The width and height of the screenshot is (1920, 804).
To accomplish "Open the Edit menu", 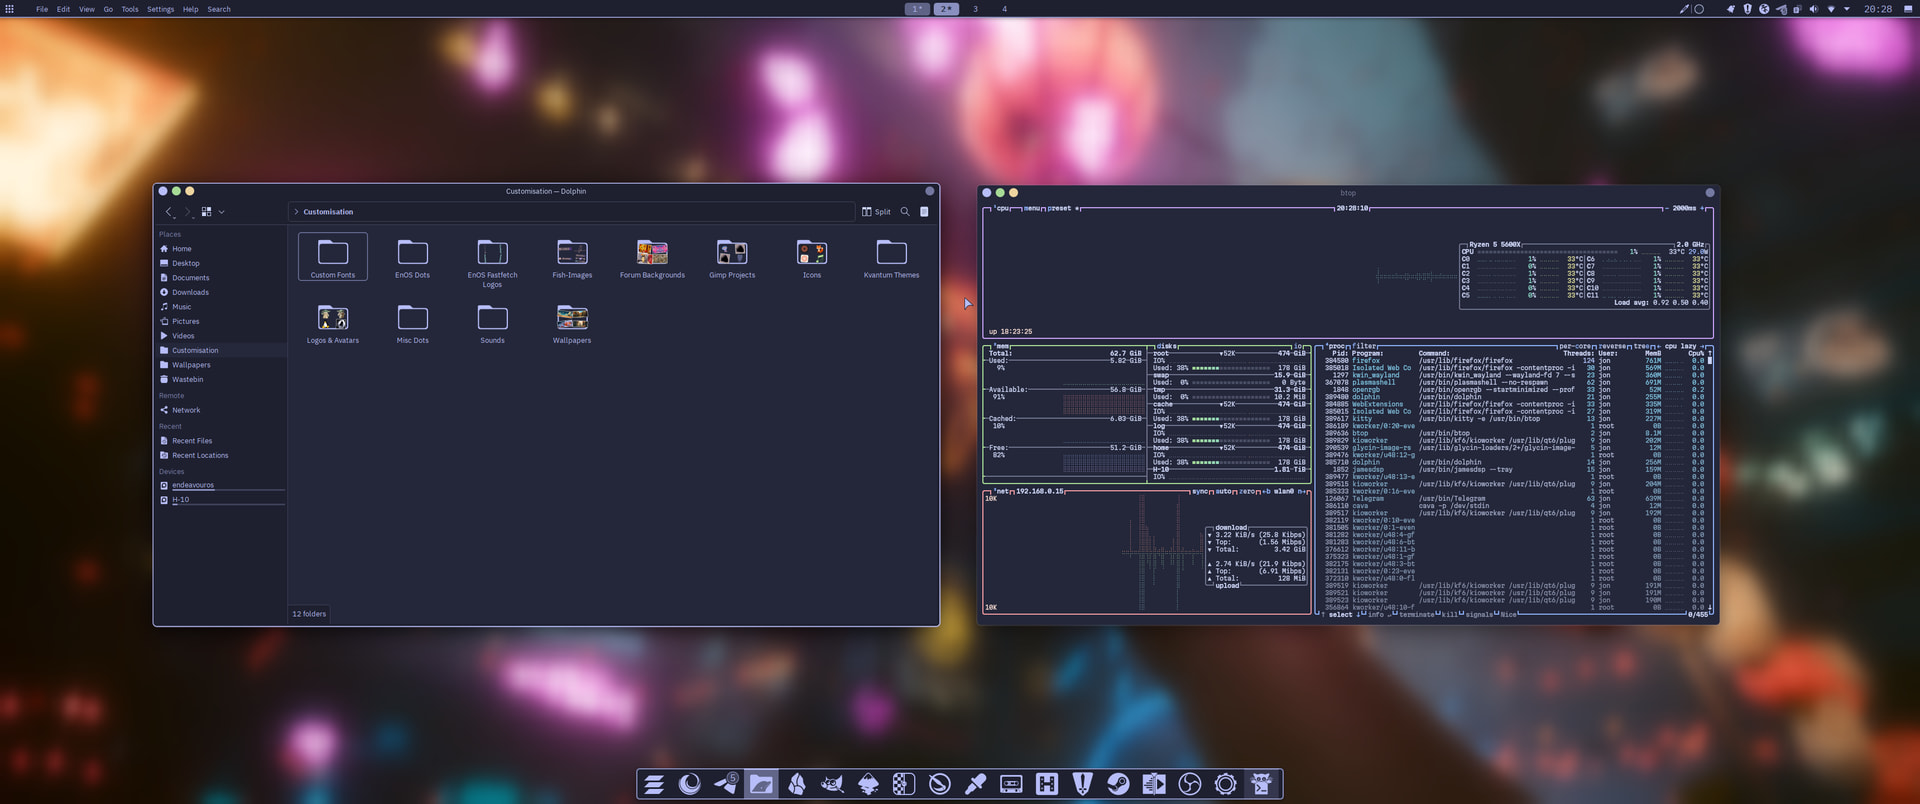I will [x=63, y=9].
